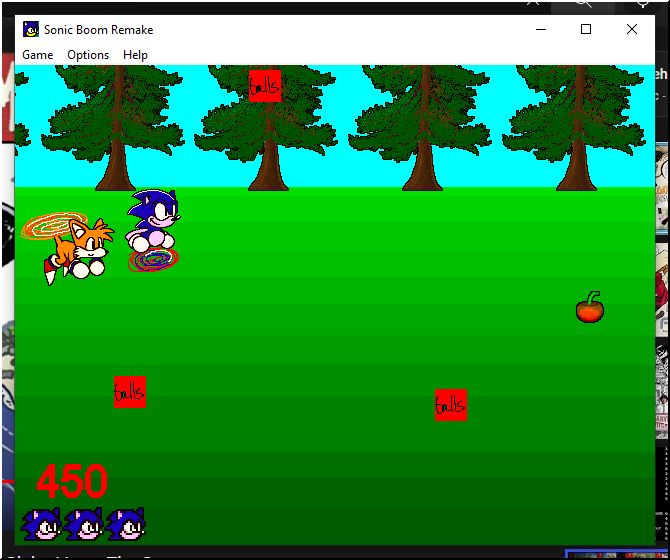Open the Game menu
Screen dimensions: 670x560
[x=38, y=55]
